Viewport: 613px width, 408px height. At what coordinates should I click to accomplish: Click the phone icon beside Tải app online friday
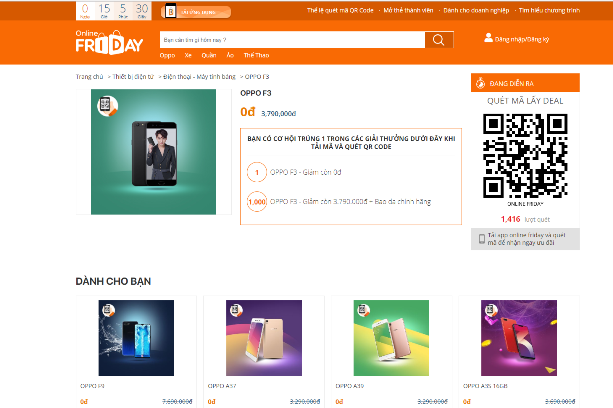click(x=482, y=239)
